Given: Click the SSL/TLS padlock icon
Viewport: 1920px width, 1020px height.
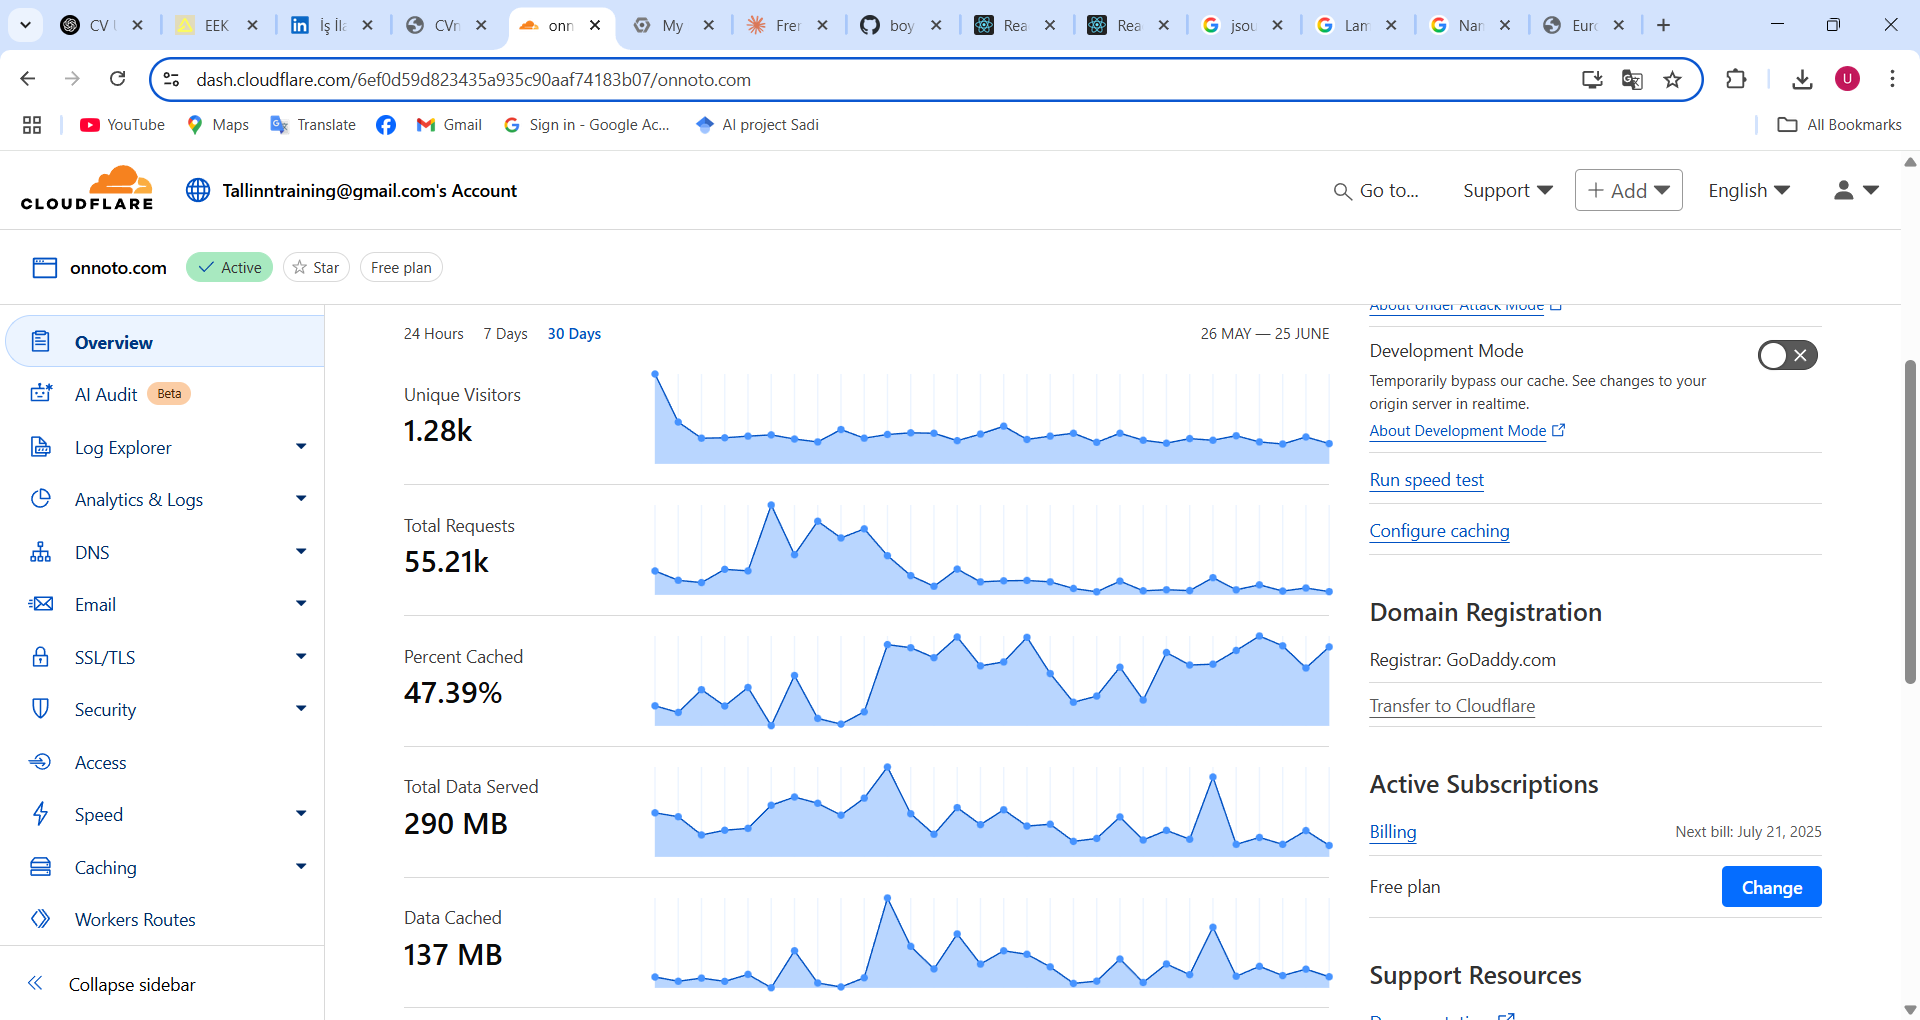Looking at the screenshot, I should click(x=40, y=657).
